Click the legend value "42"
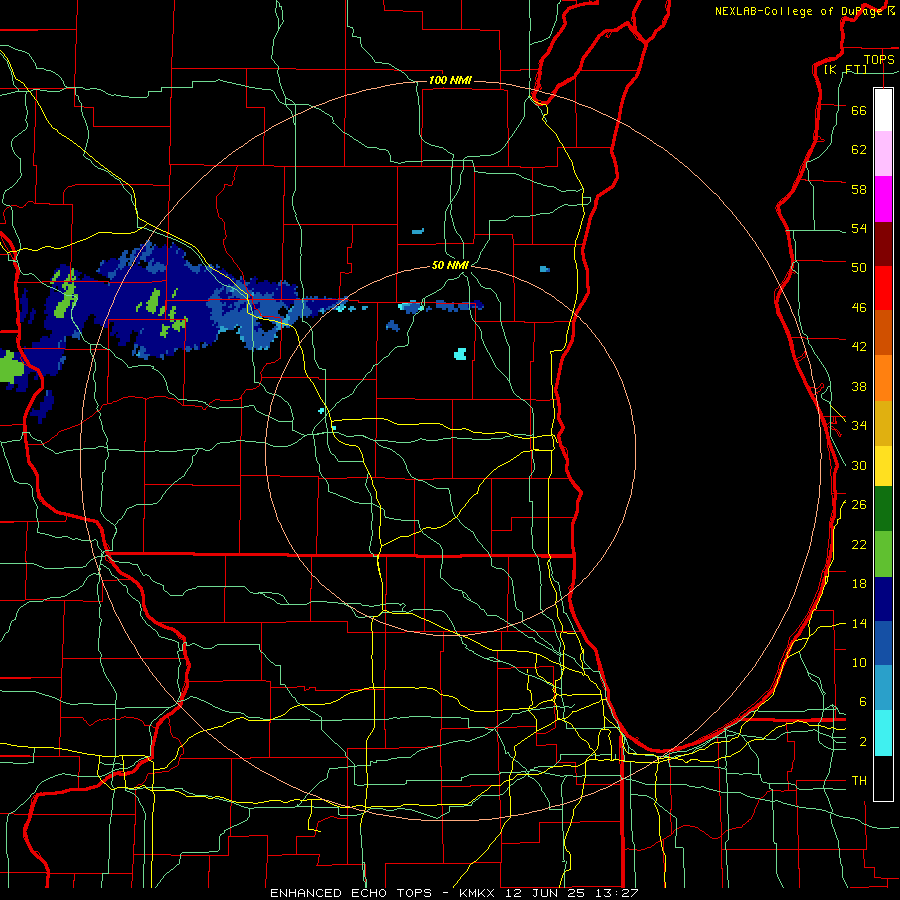Image resolution: width=900 pixels, height=900 pixels. [859, 346]
